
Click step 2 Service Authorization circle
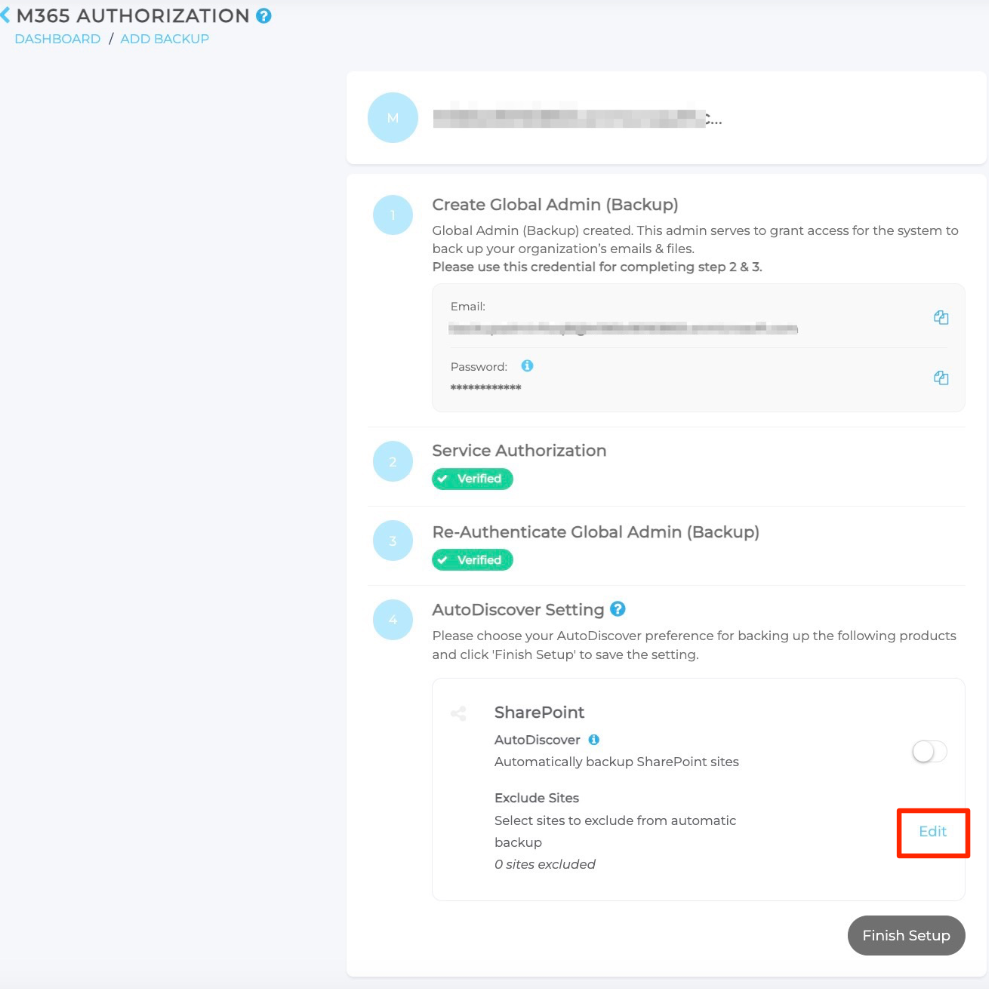click(392, 462)
